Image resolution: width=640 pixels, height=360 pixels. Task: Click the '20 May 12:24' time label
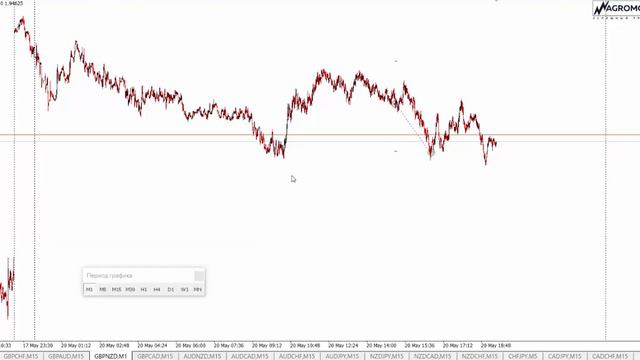click(343, 346)
